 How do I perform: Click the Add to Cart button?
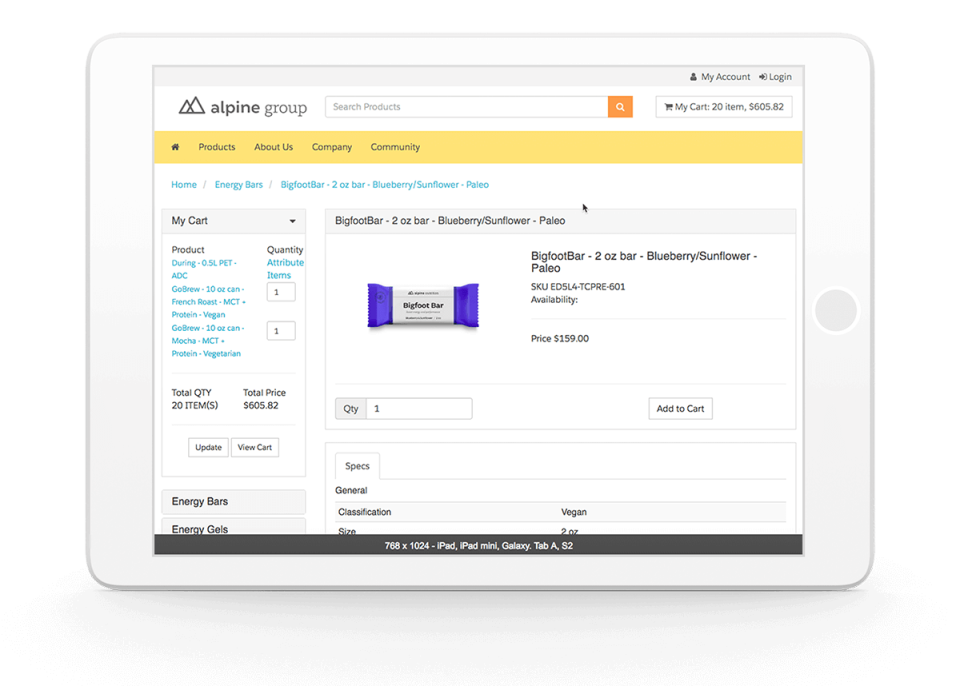[x=680, y=408]
